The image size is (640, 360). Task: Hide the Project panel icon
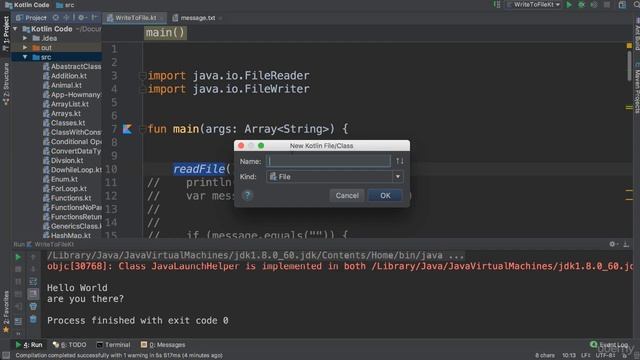tap(94, 18)
